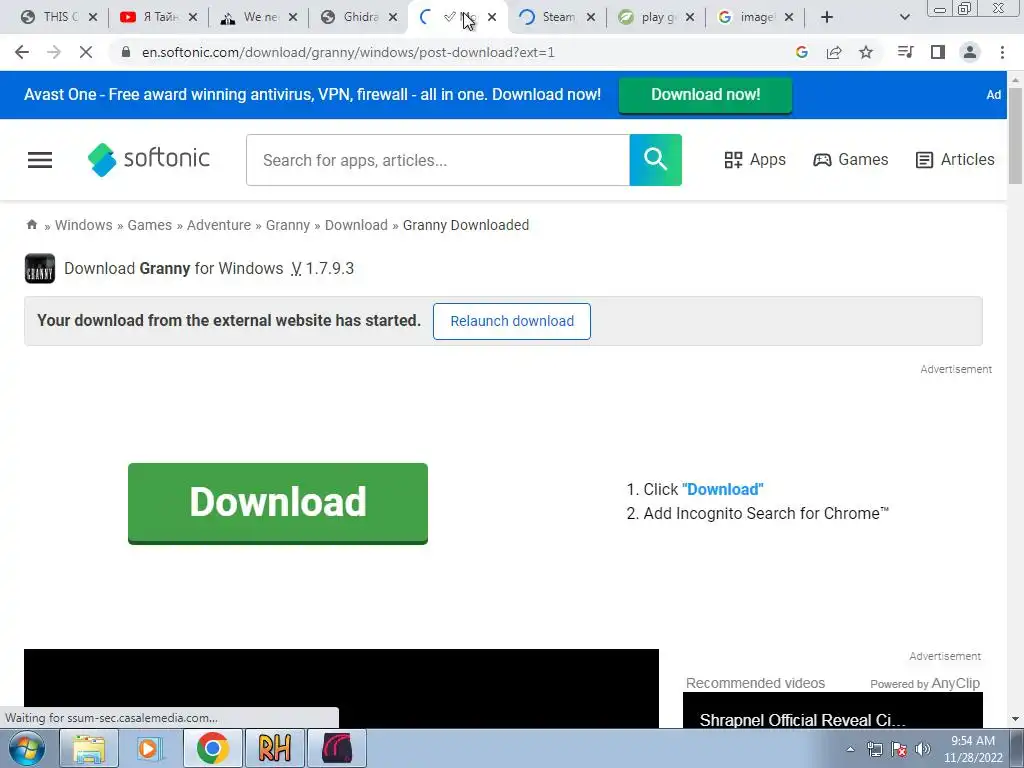The image size is (1024, 768).
Task: Click Games in the breadcrumb
Action: pyautogui.click(x=150, y=225)
